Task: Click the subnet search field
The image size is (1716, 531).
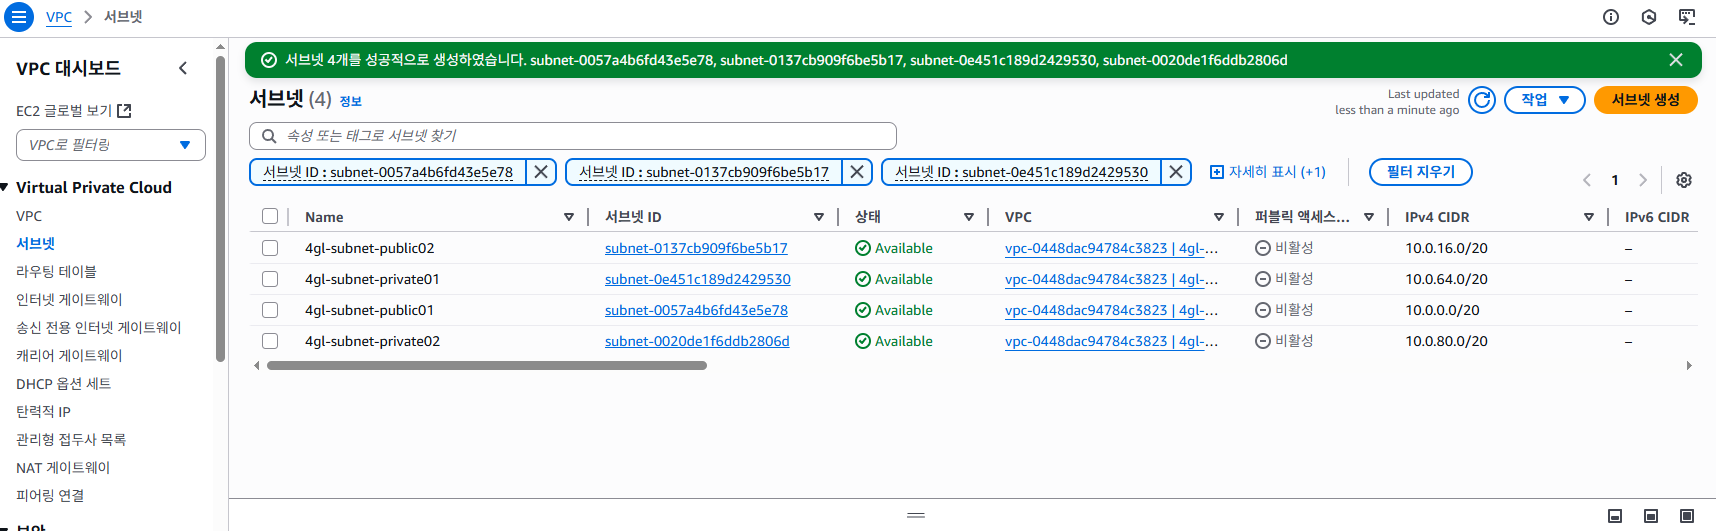Action: click(572, 136)
